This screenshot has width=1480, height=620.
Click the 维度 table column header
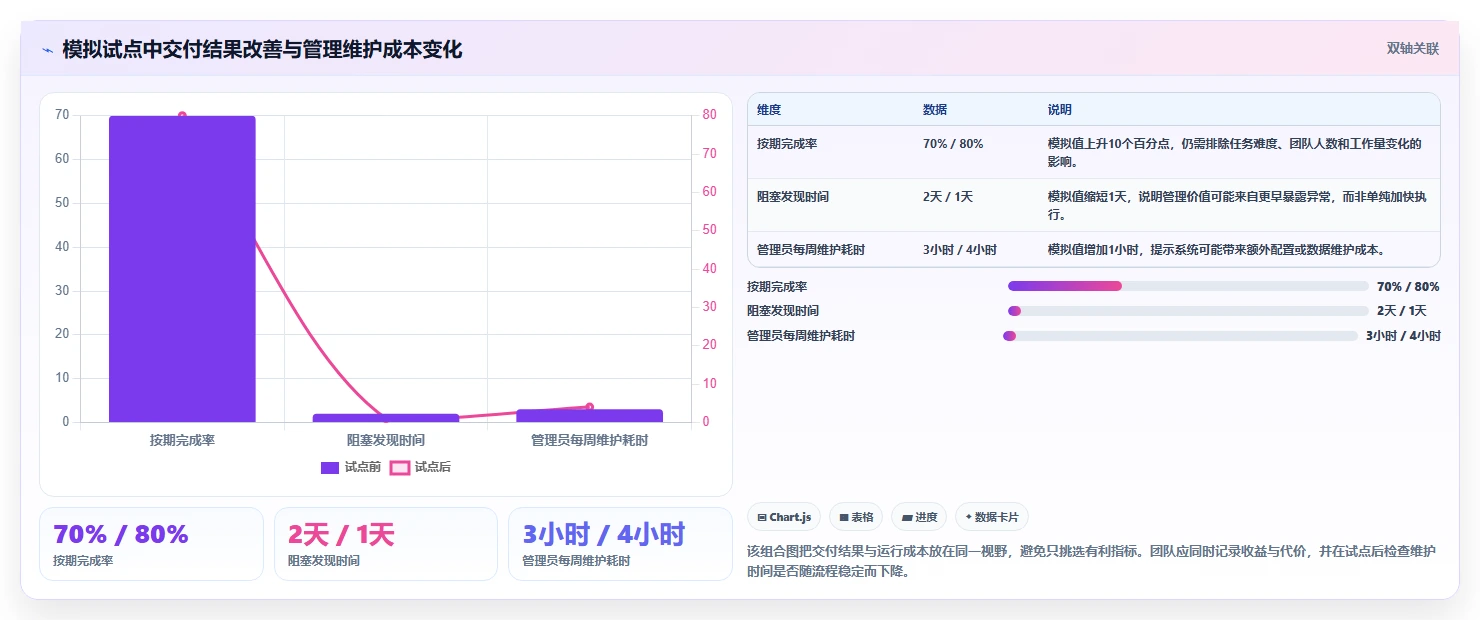click(x=770, y=109)
